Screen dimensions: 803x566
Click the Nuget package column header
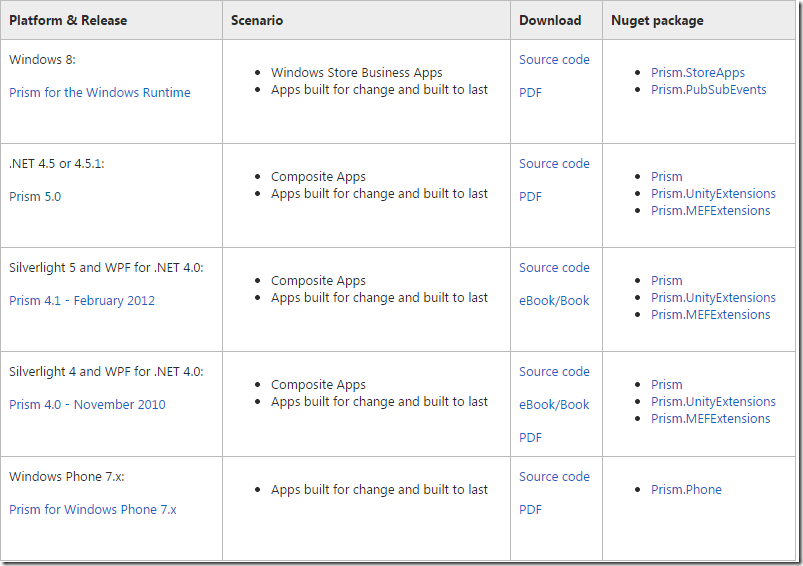pyautogui.click(x=657, y=20)
